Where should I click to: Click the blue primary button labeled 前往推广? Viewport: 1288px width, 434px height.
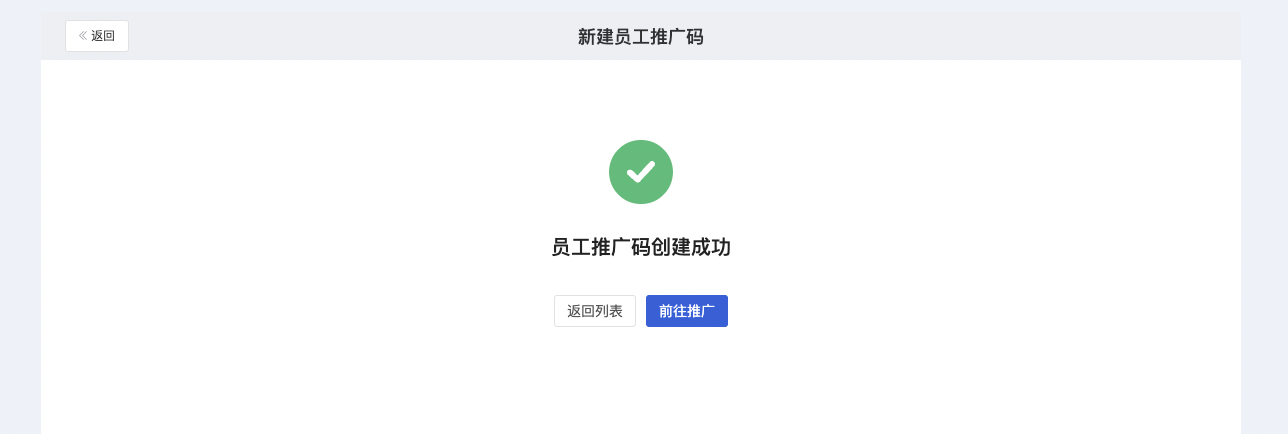point(687,311)
